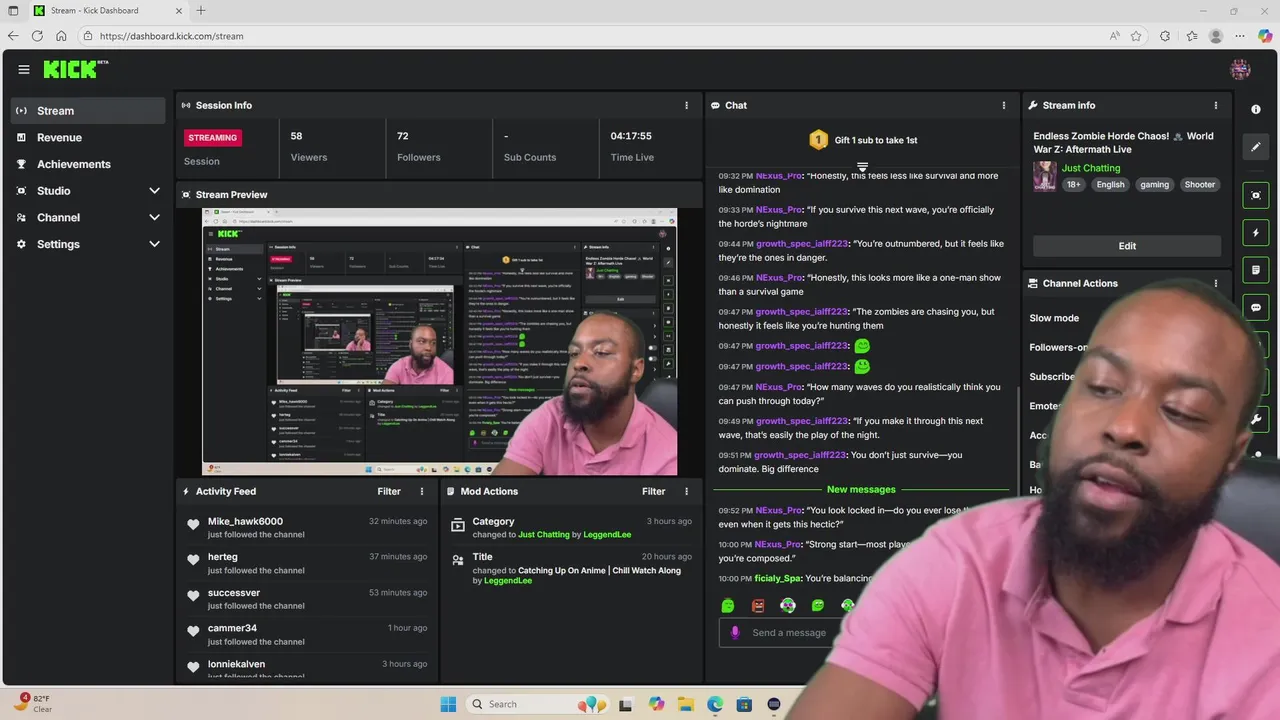Screen dimensions: 1280x720
Task: Open the Chat panel three-dot menu
Action: point(1004,105)
